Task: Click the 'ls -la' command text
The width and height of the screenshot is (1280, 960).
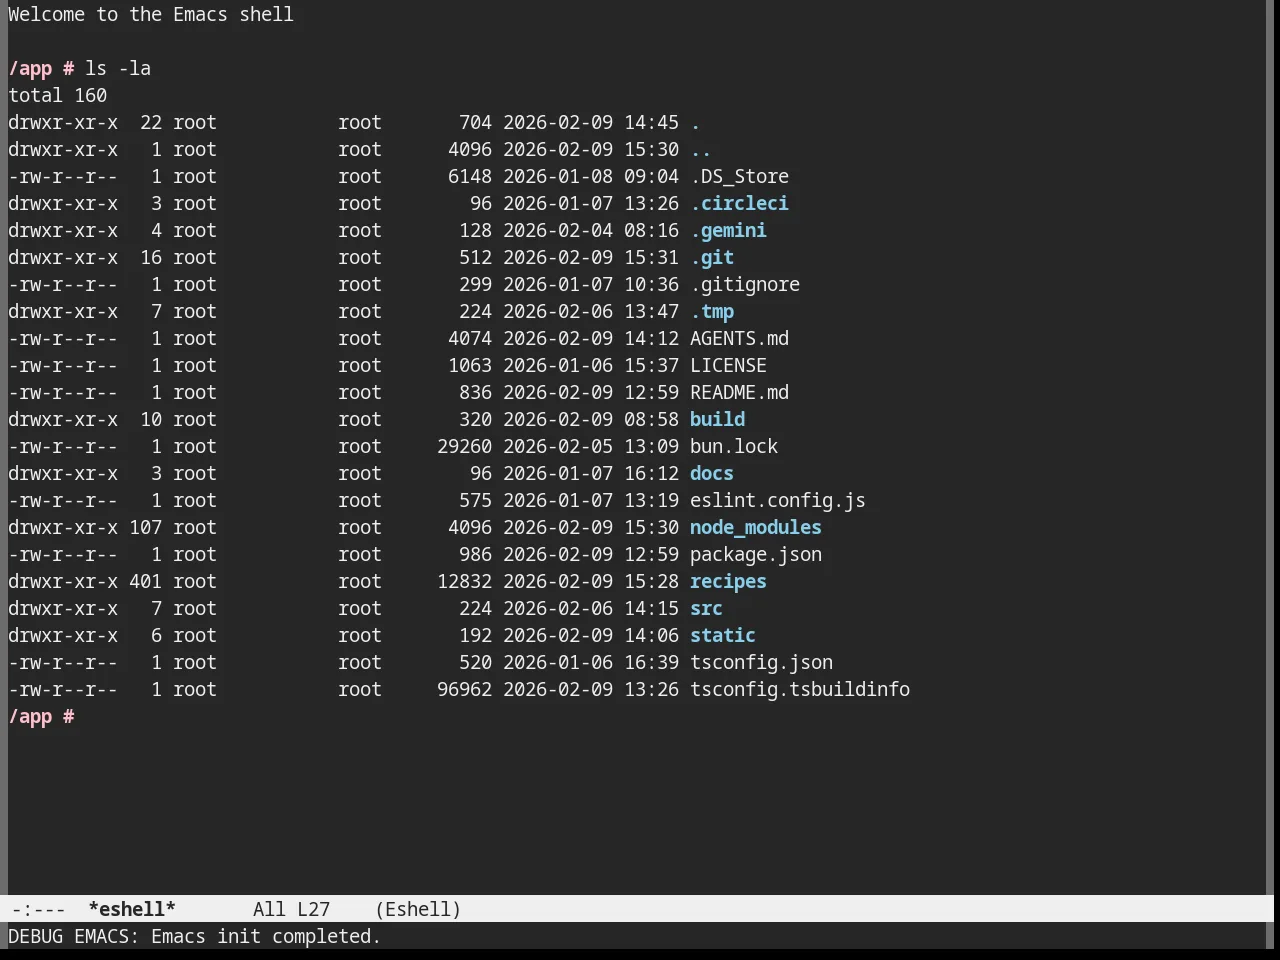Action: (x=118, y=68)
